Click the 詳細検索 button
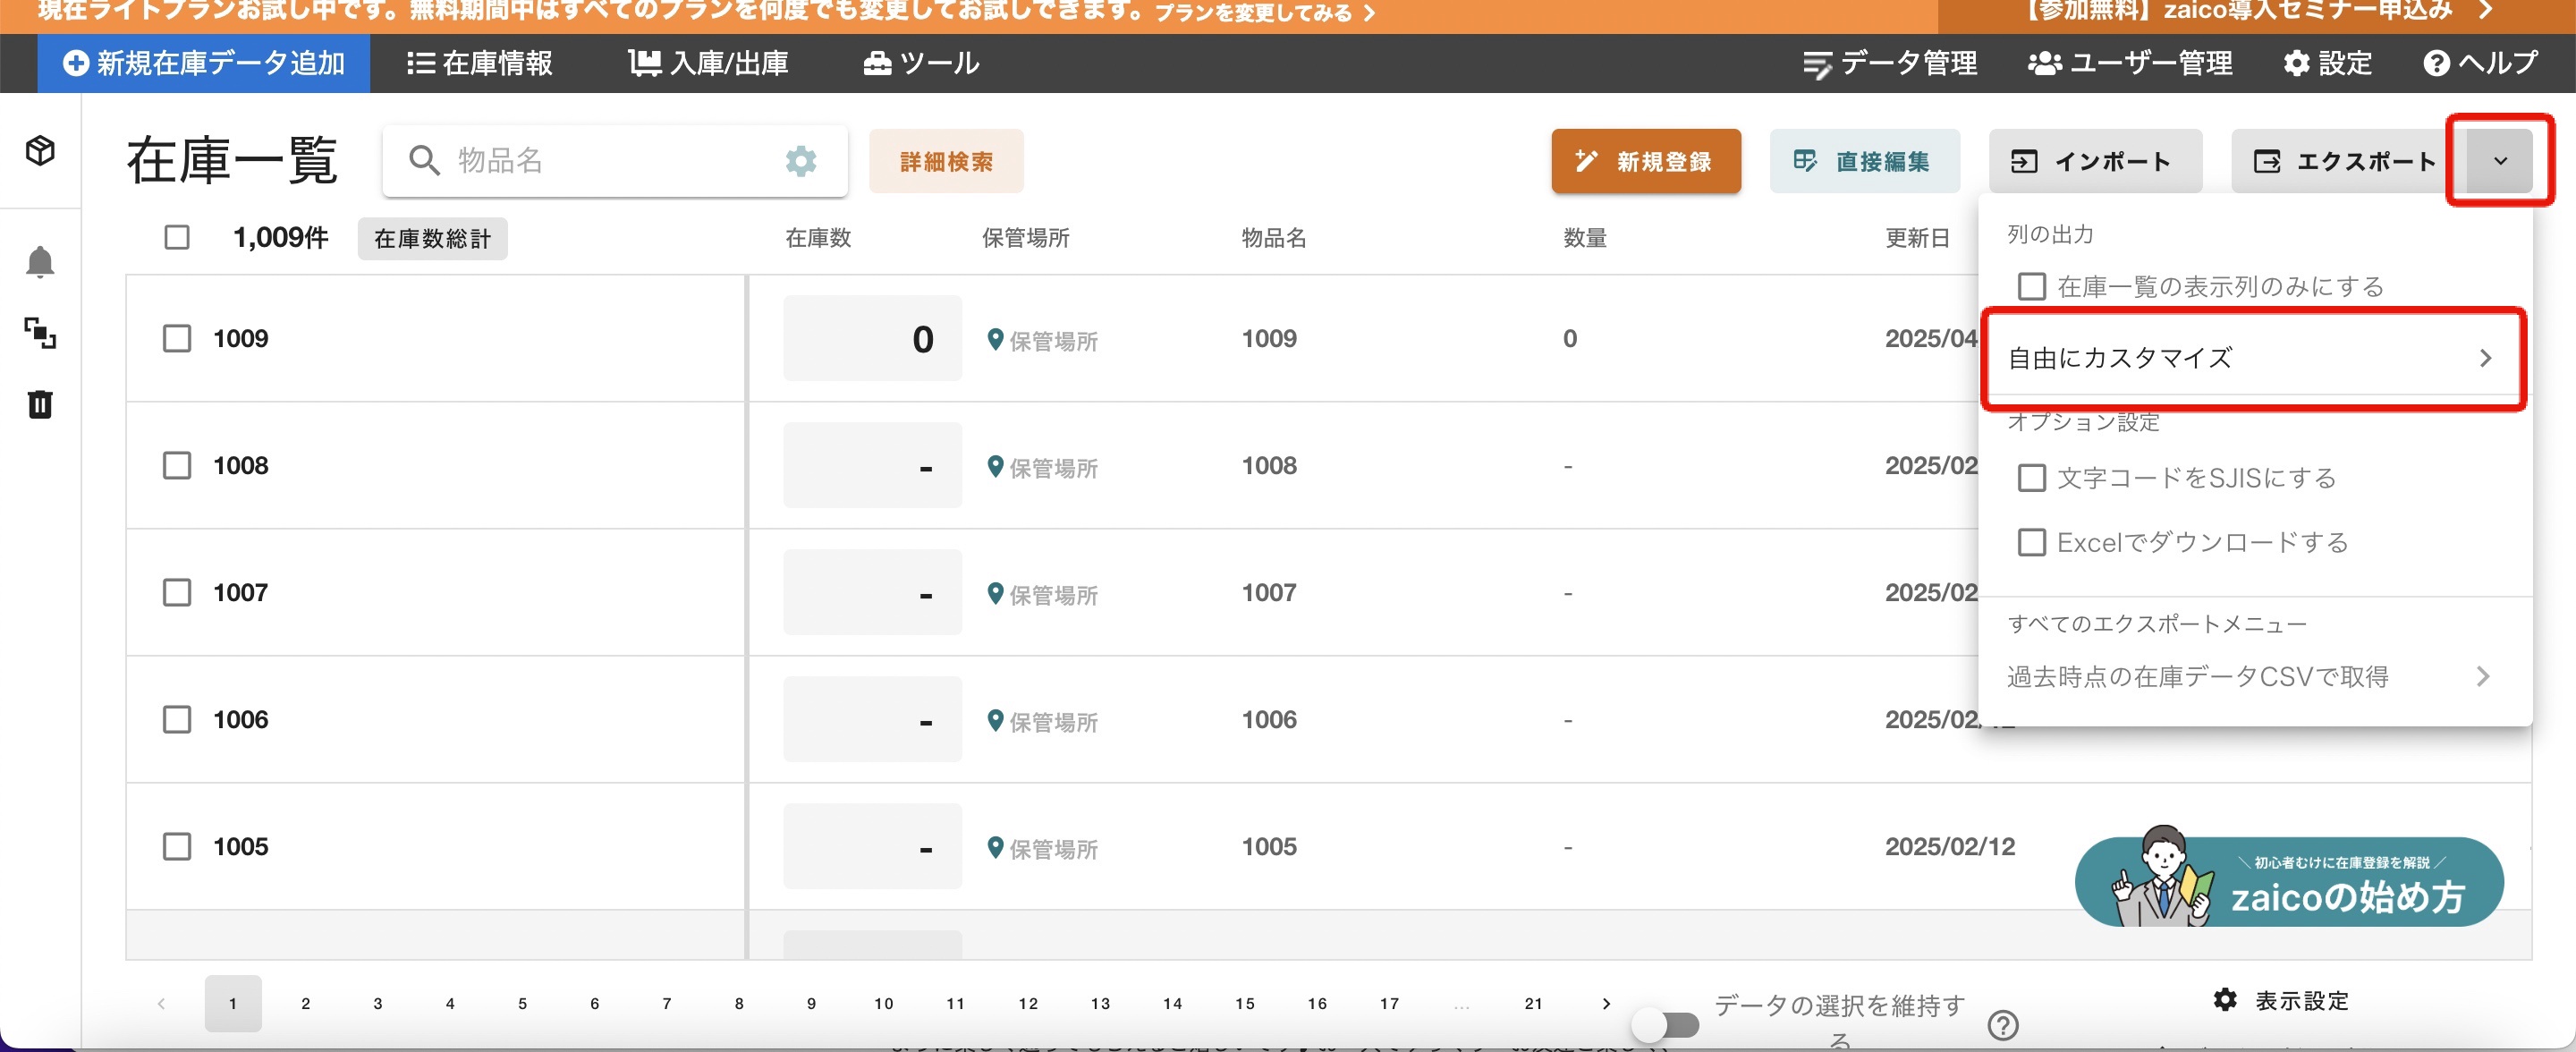 click(x=946, y=161)
